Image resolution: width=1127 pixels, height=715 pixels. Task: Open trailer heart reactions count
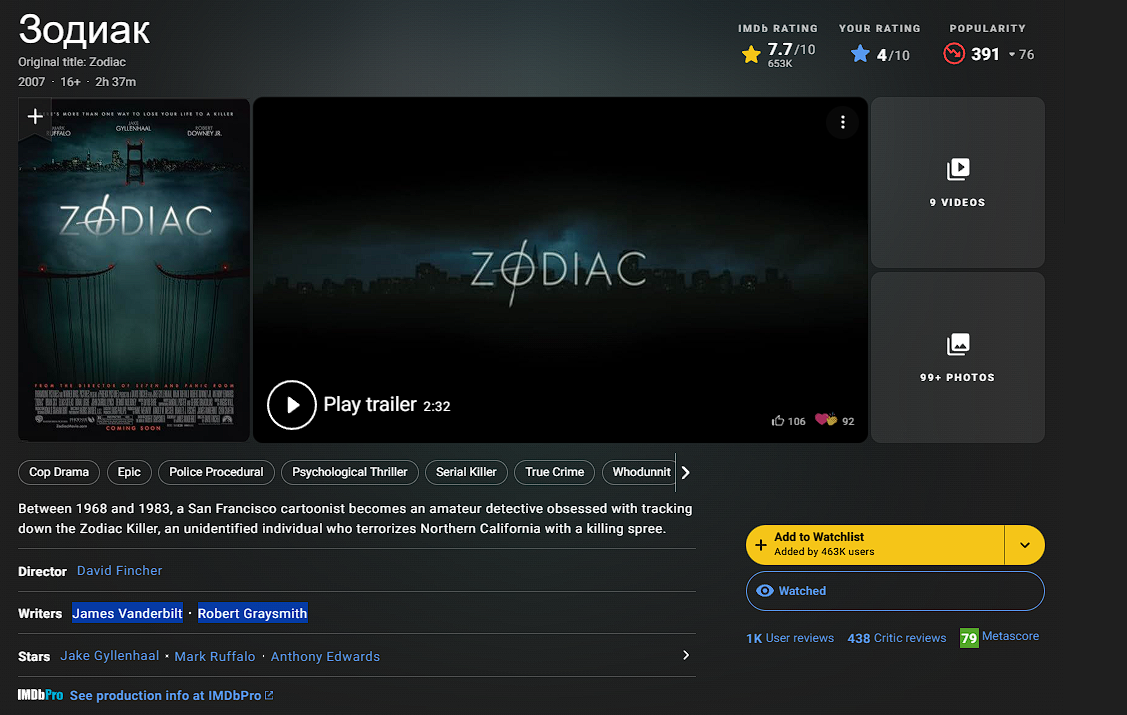click(834, 420)
